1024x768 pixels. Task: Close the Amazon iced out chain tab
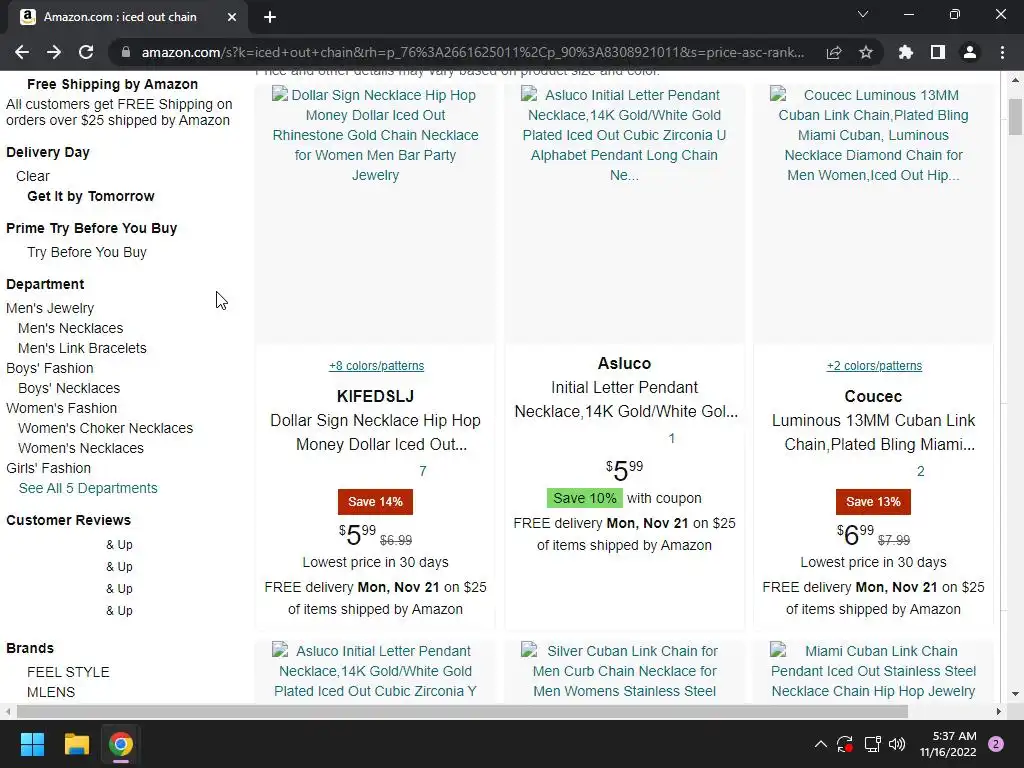click(232, 17)
